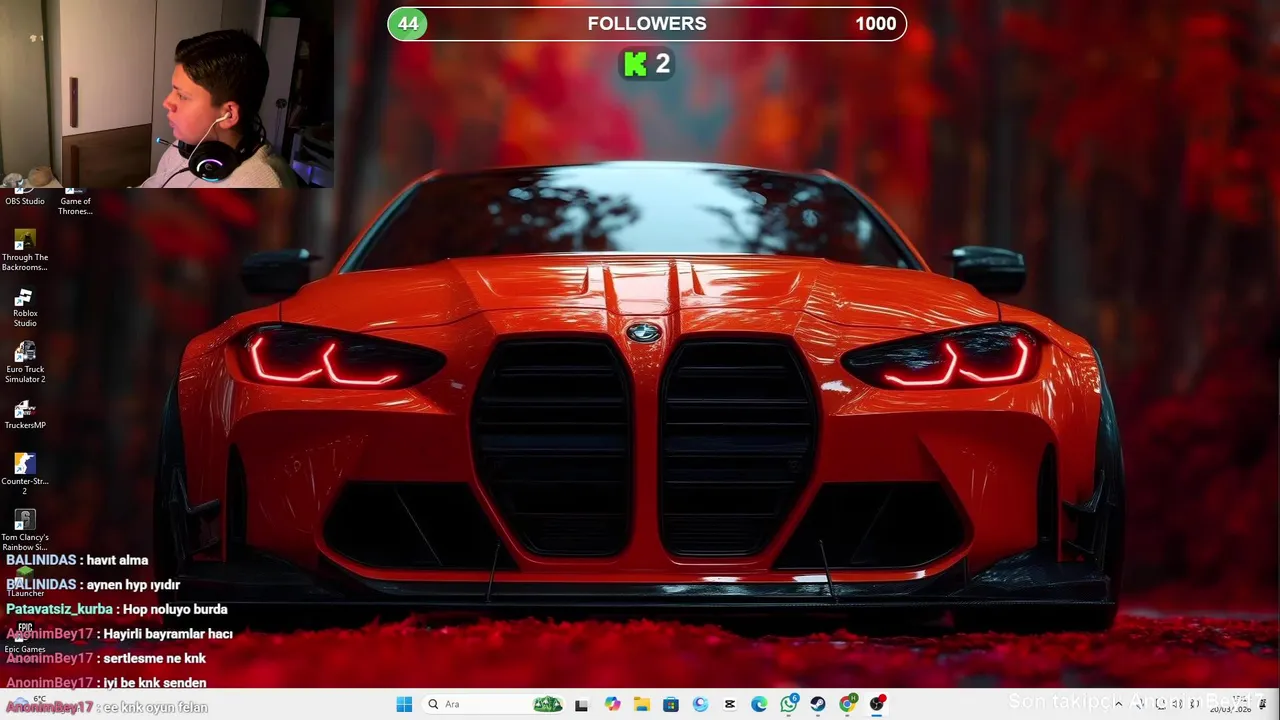This screenshot has height=720, width=1280.
Task: Open the Windows Start menu
Action: point(404,704)
